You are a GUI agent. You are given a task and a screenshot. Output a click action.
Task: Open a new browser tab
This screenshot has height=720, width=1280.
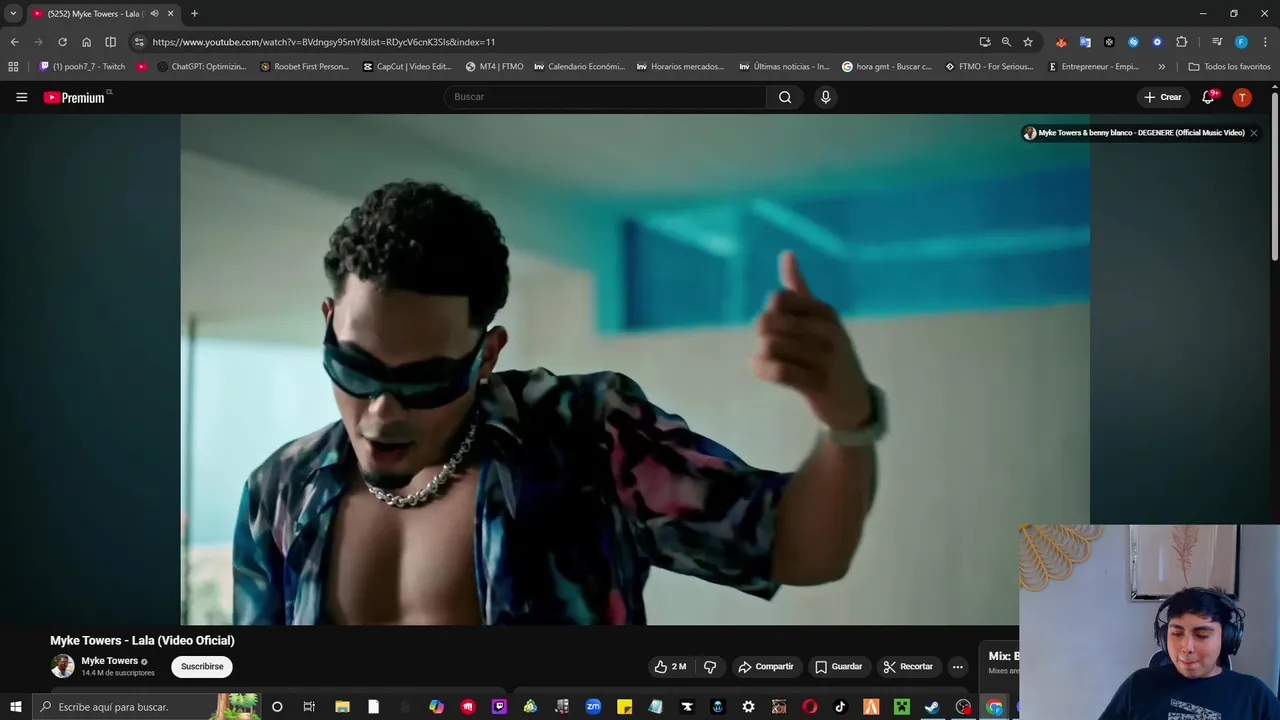pos(194,14)
